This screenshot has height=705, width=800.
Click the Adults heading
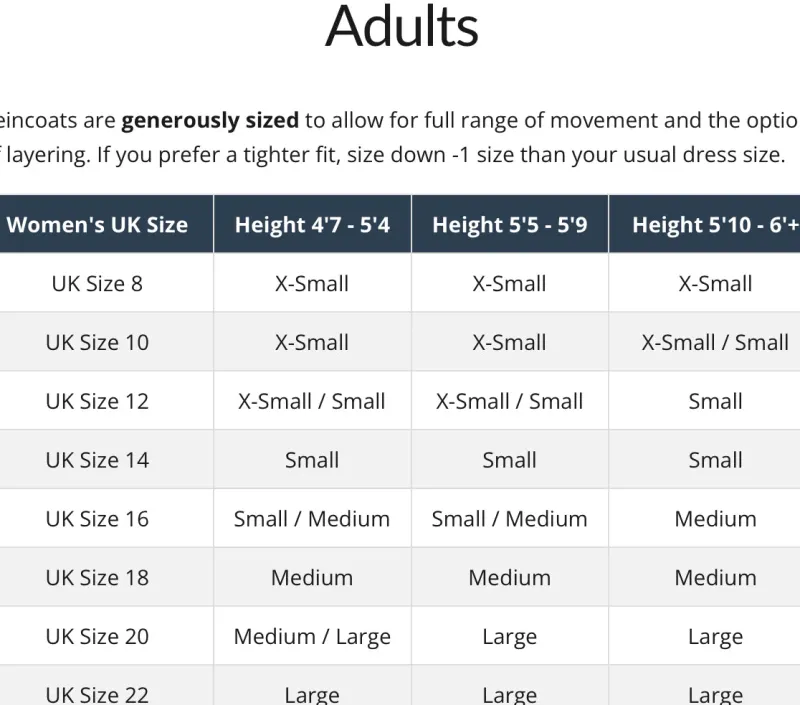pyautogui.click(x=402, y=28)
